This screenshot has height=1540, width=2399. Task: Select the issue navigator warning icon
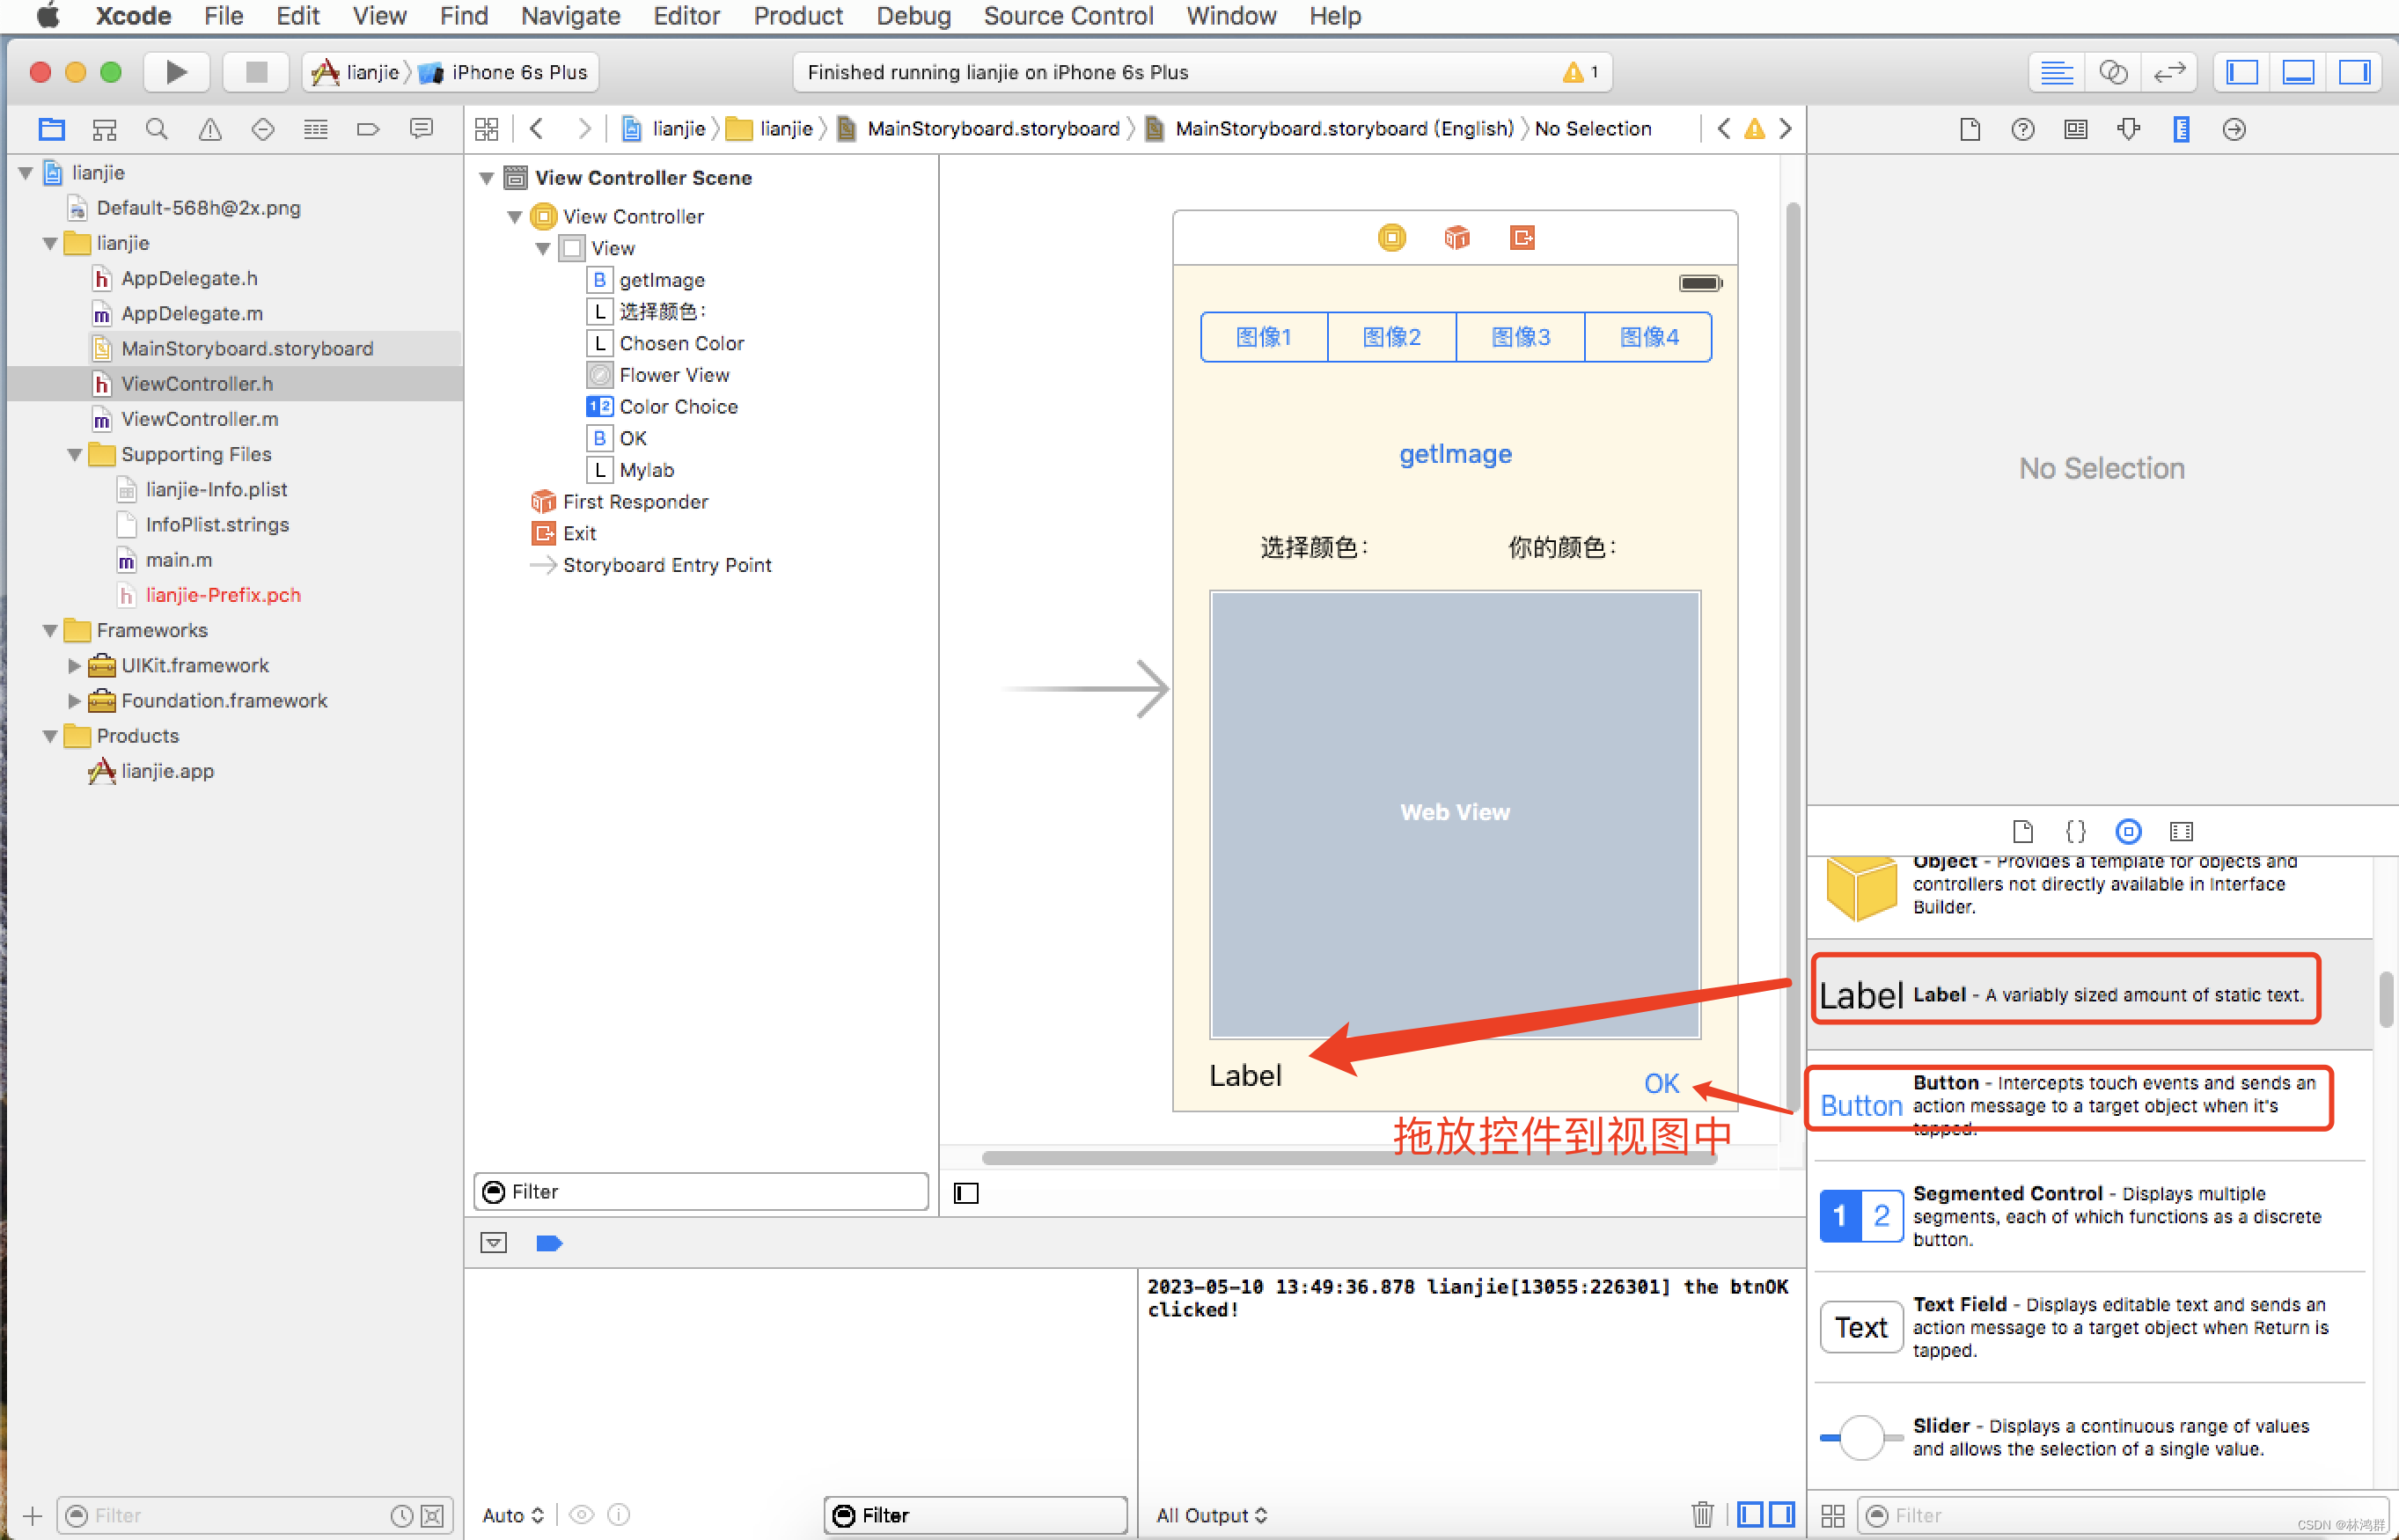[x=209, y=128]
